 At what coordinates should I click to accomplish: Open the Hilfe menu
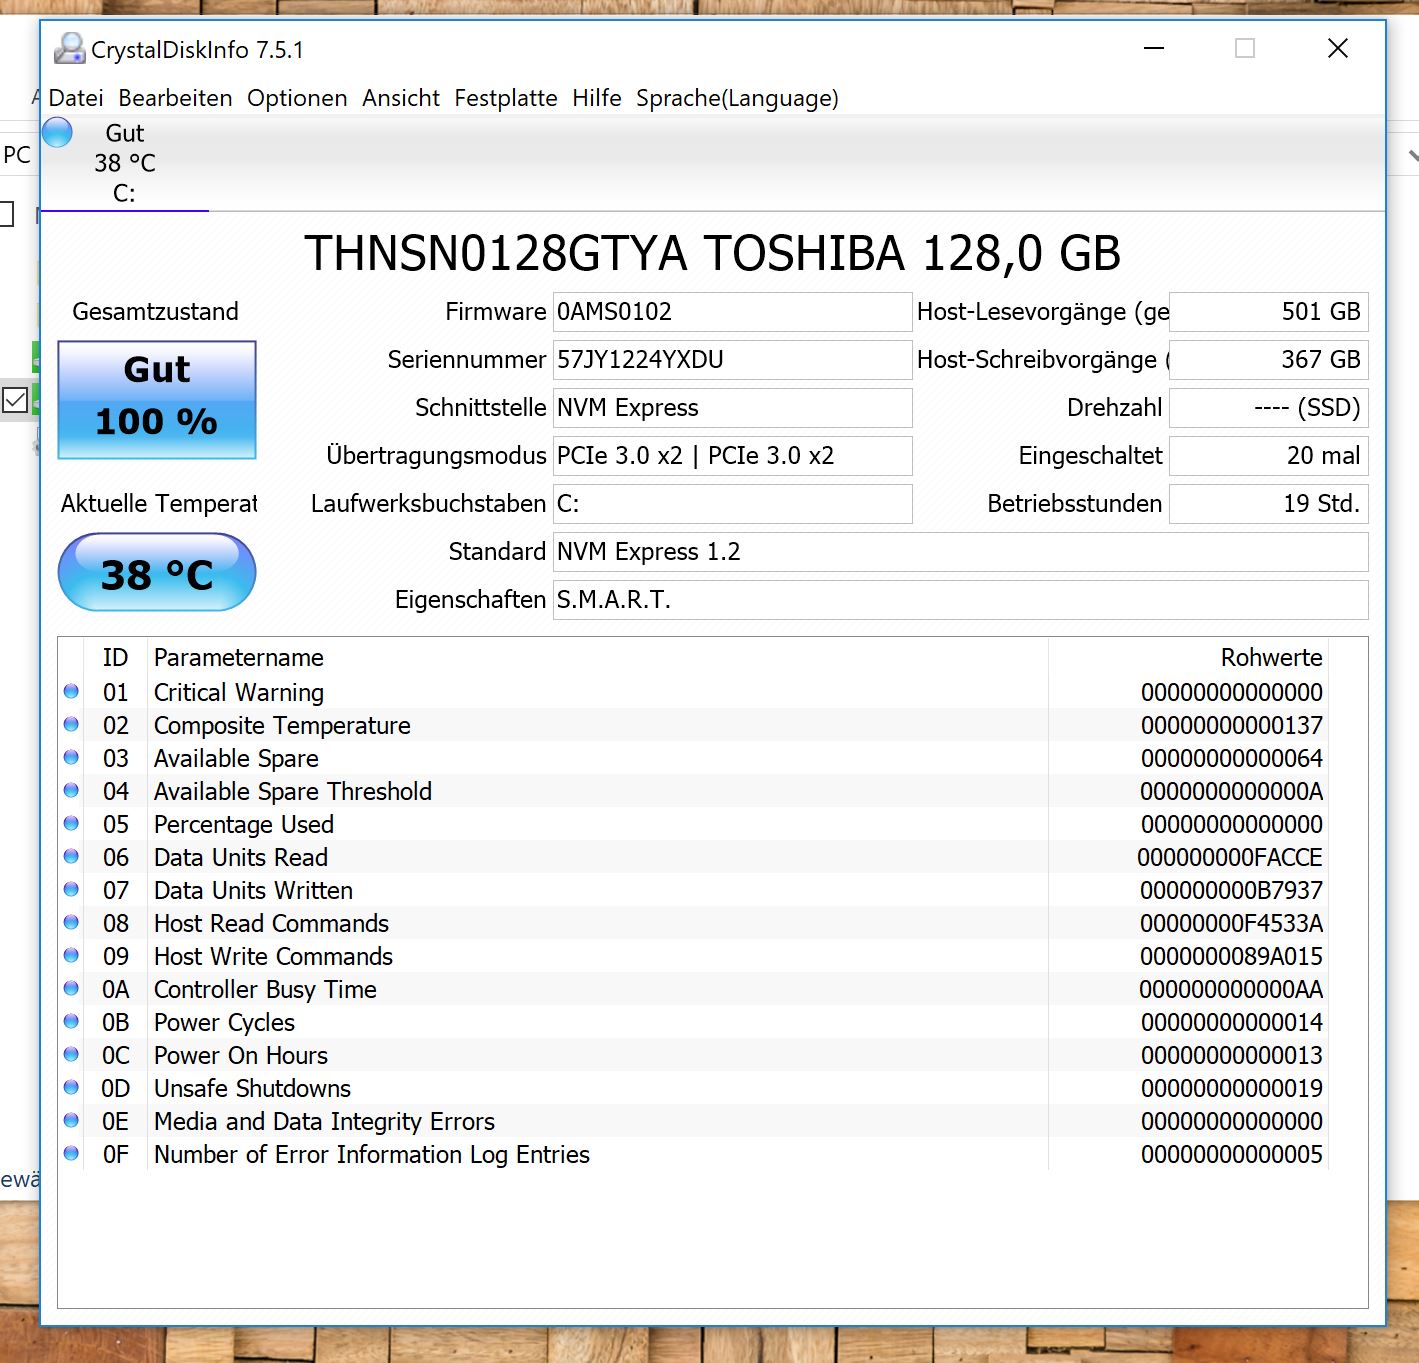(x=597, y=98)
